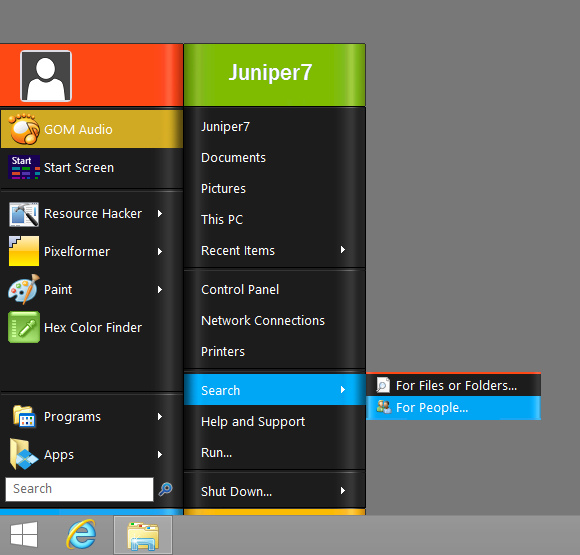Click the Windows Start button

point(24,535)
